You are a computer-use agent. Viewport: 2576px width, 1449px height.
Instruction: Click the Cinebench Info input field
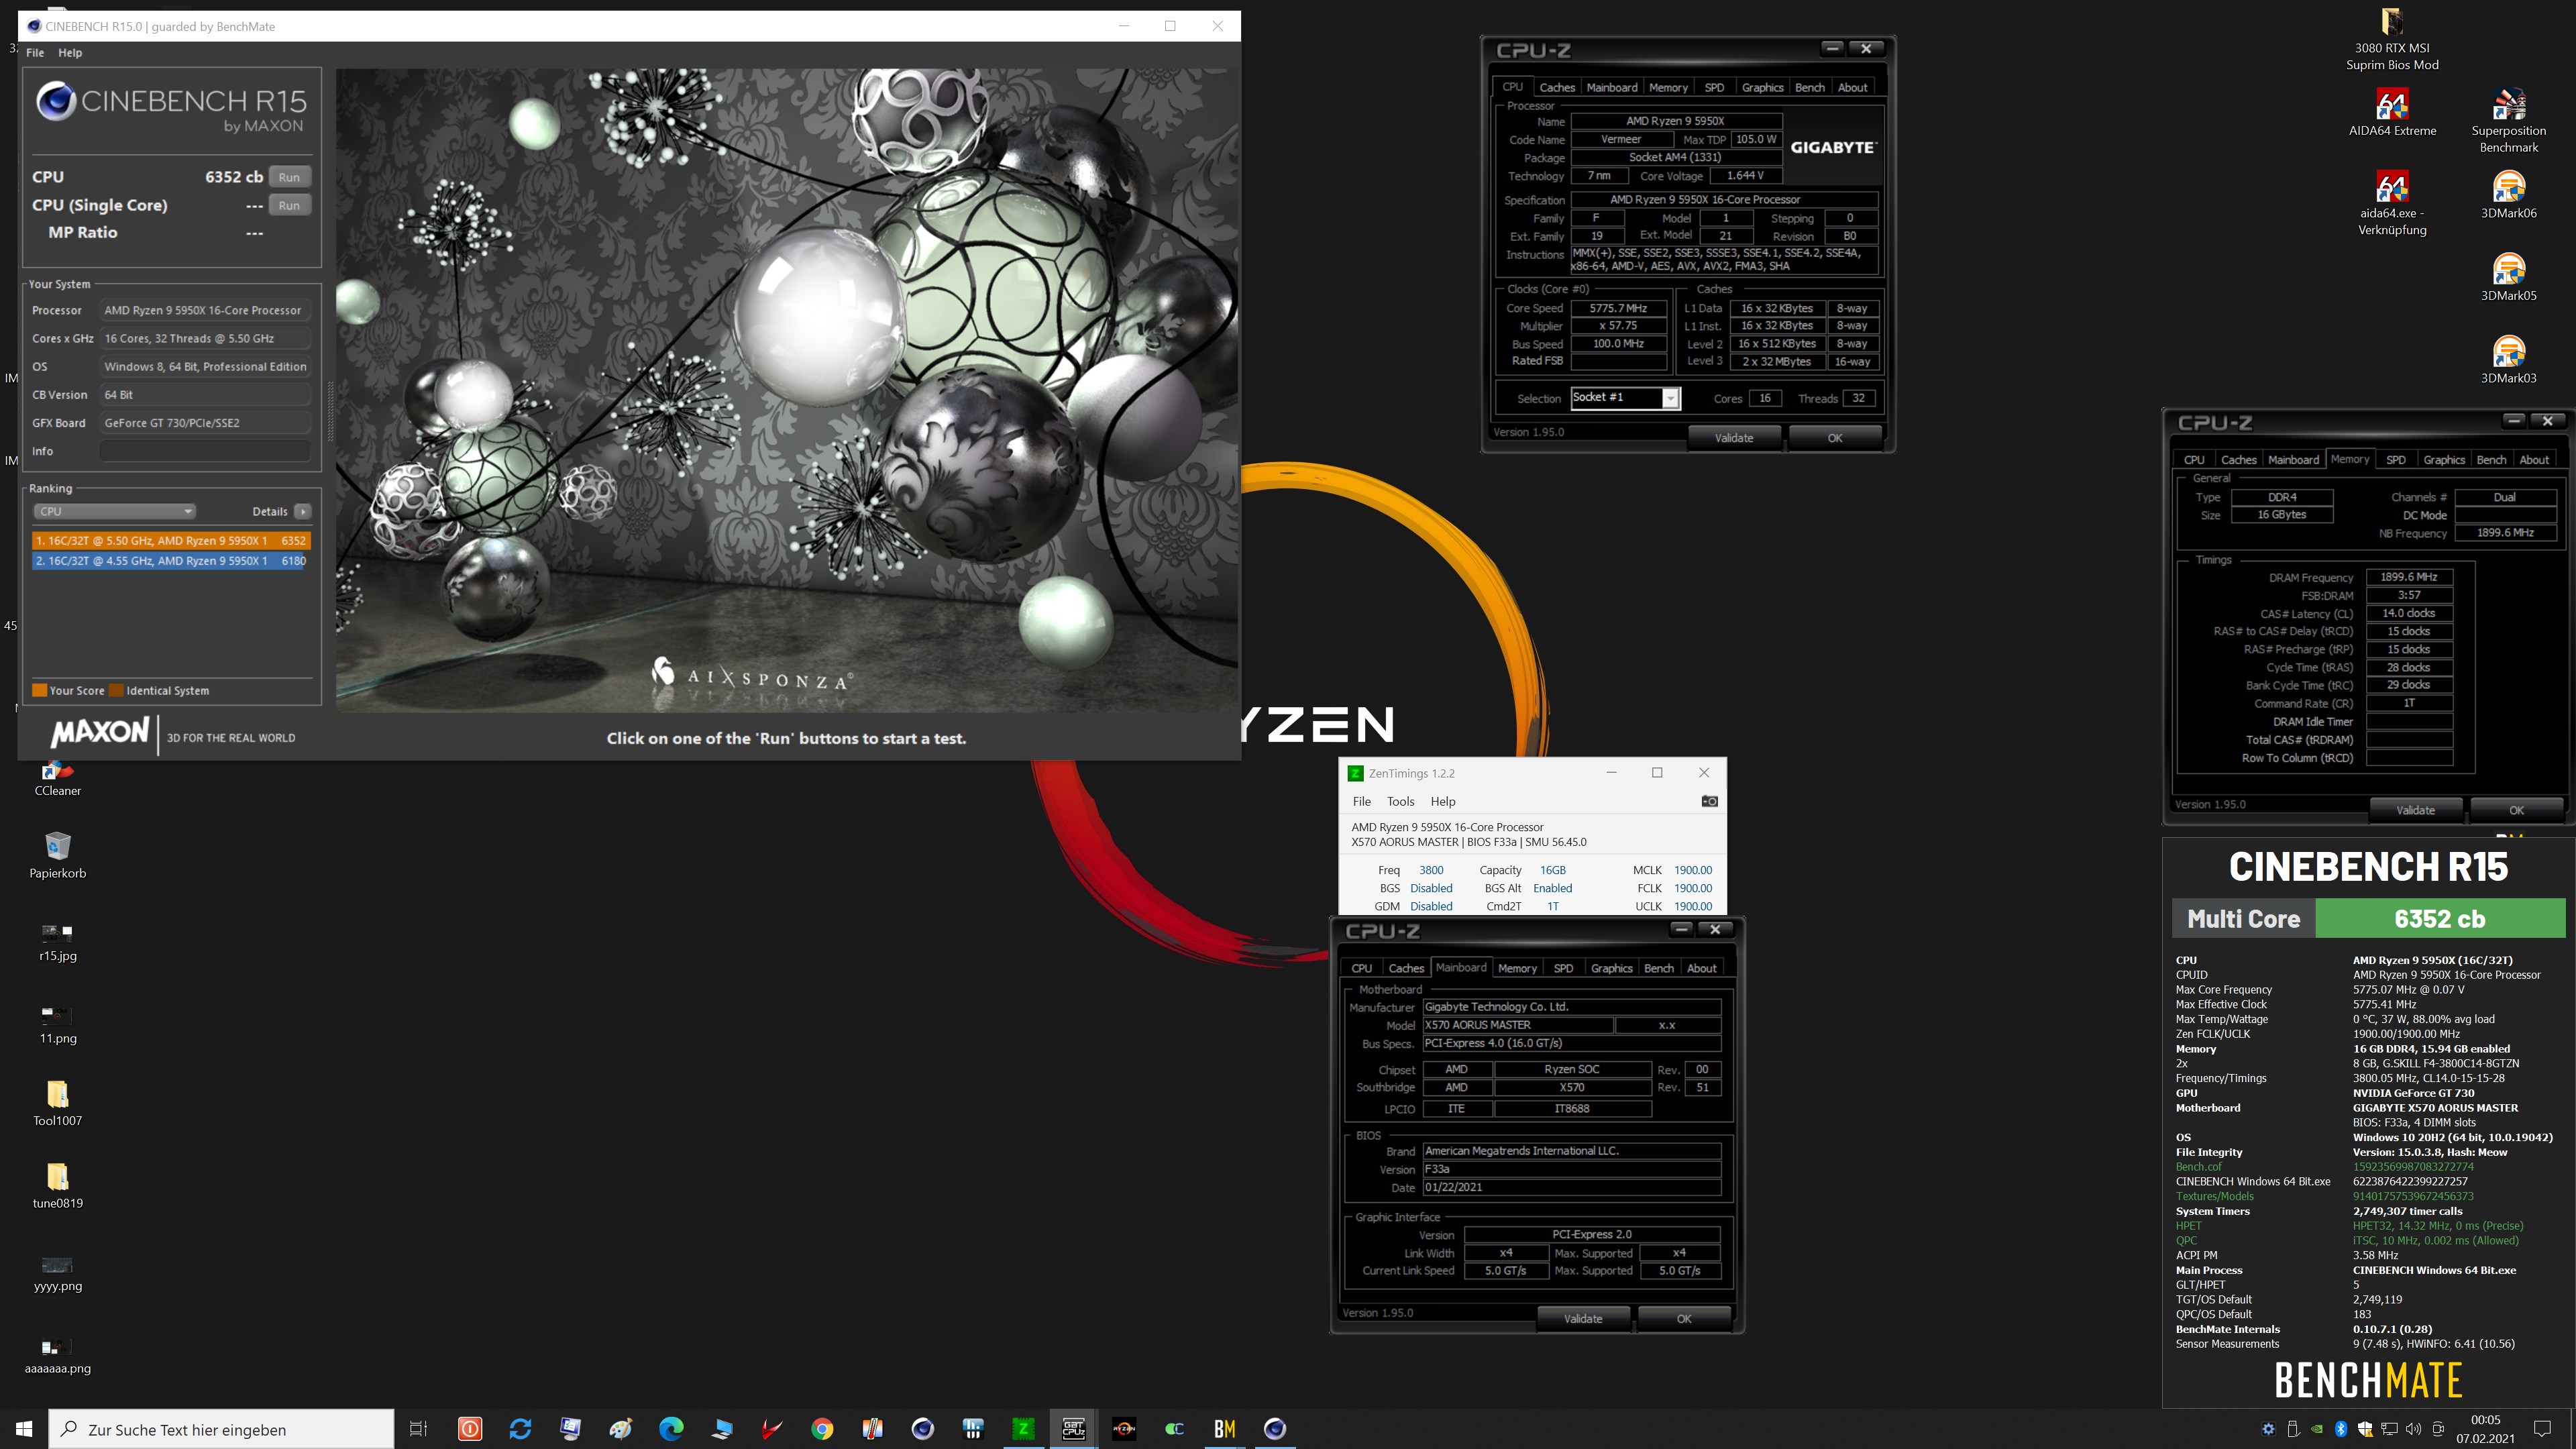[205, 451]
